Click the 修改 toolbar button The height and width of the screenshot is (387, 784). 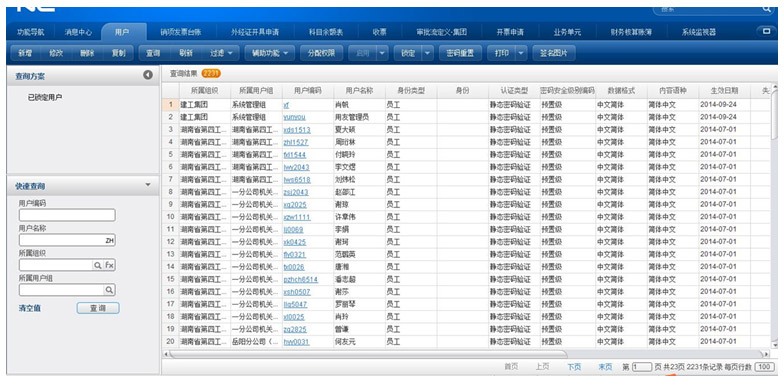pyautogui.click(x=56, y=53)
